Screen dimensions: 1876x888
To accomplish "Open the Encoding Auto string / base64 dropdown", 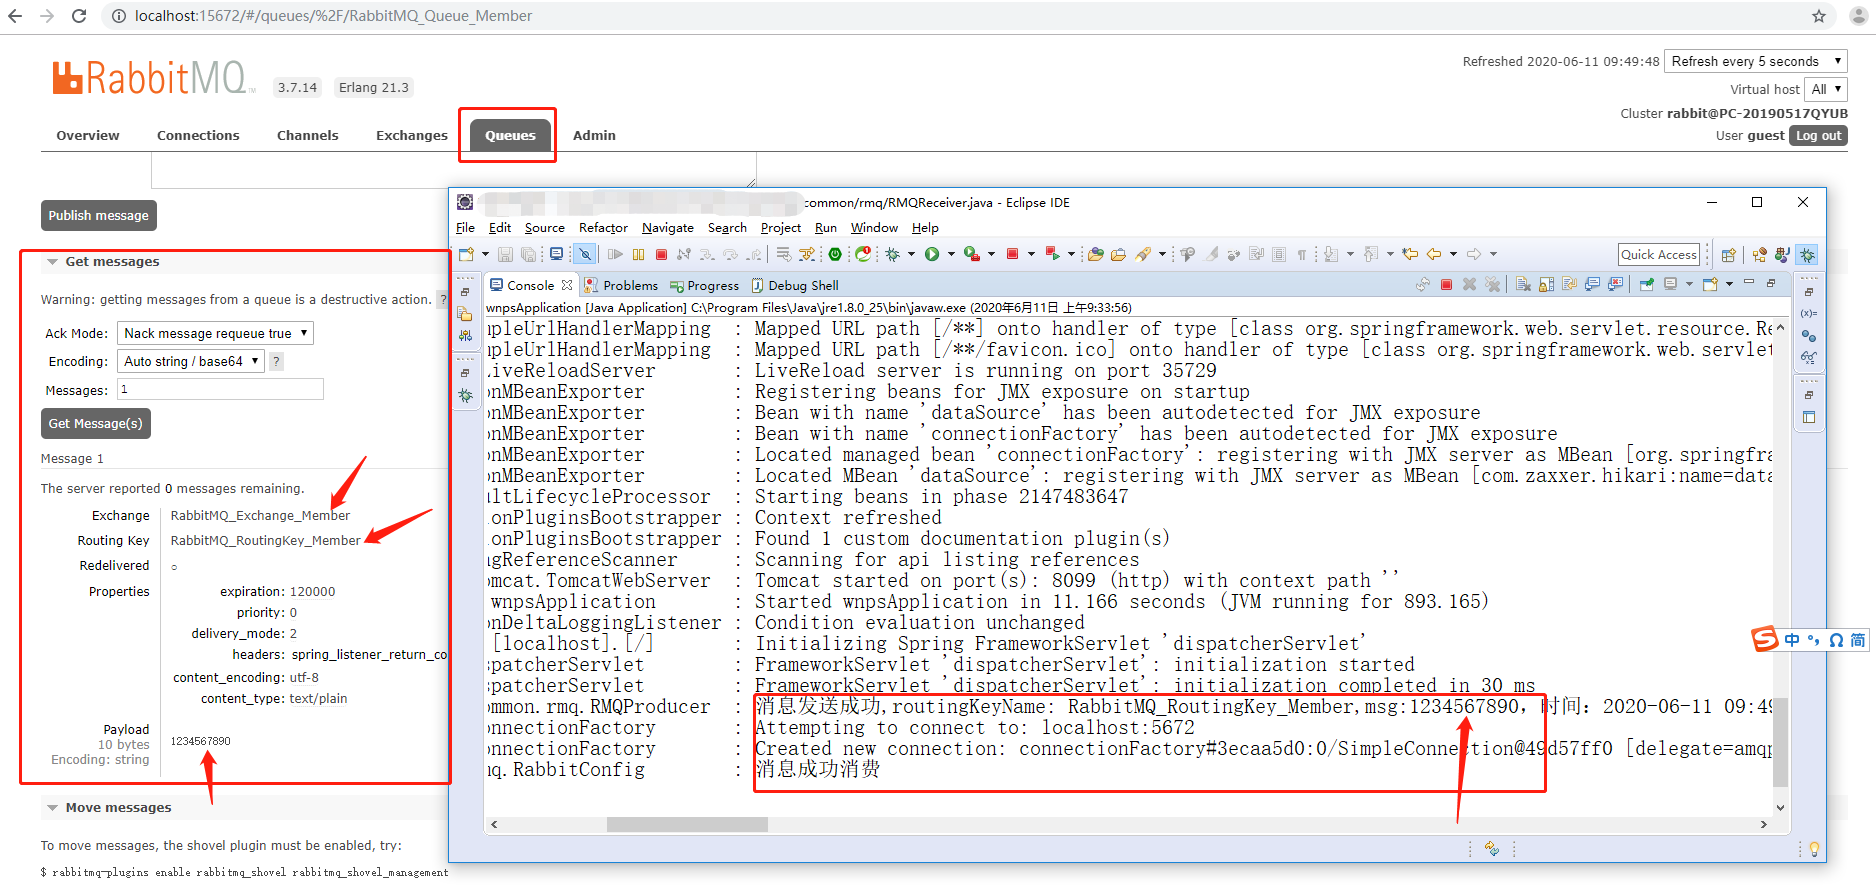I will (190, 361).
